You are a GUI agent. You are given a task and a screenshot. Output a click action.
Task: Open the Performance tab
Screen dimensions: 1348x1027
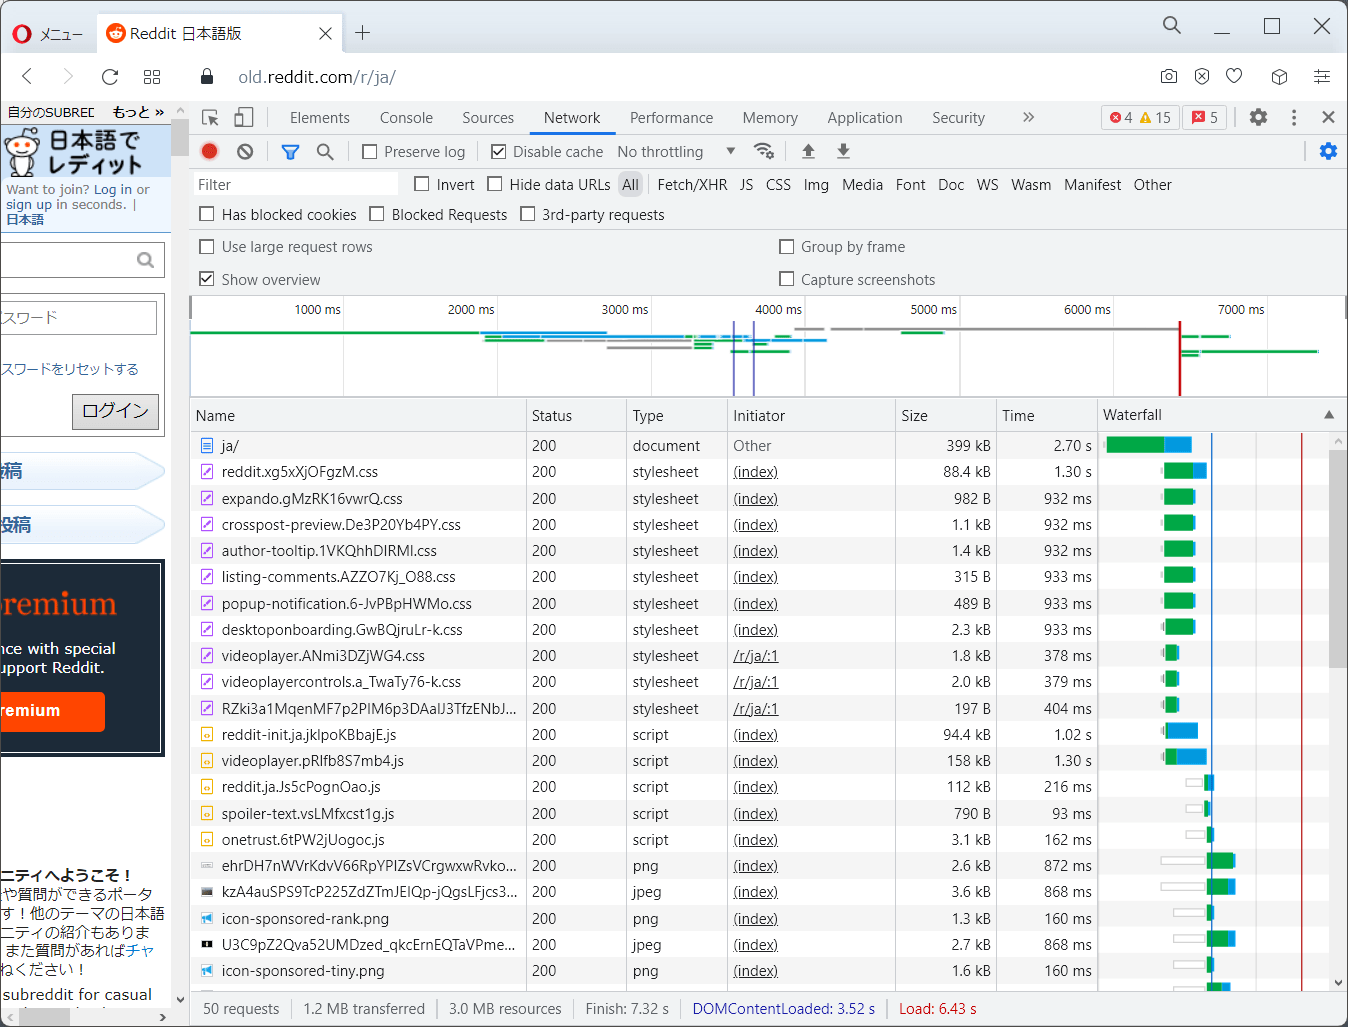(671, 118)
